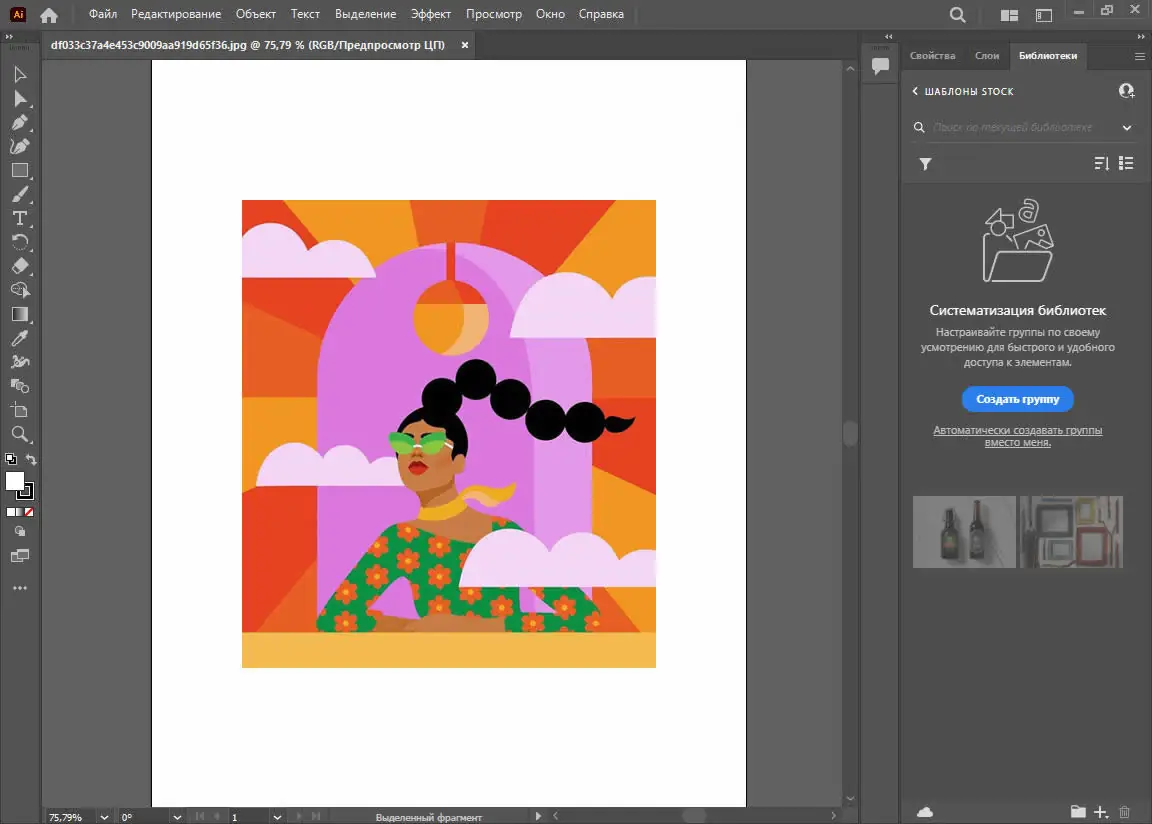Viewport: 1152px width, 824px height.
Task: Activate the Type tool
Action: point(20,219)
